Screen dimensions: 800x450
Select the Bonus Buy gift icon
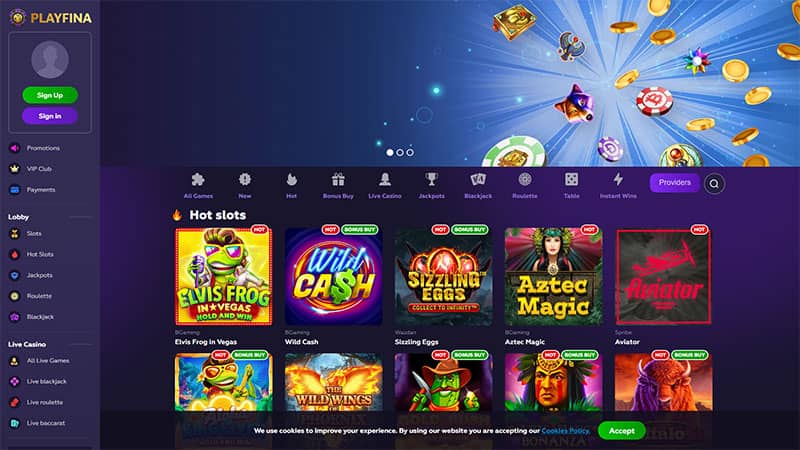coord(338,185)
